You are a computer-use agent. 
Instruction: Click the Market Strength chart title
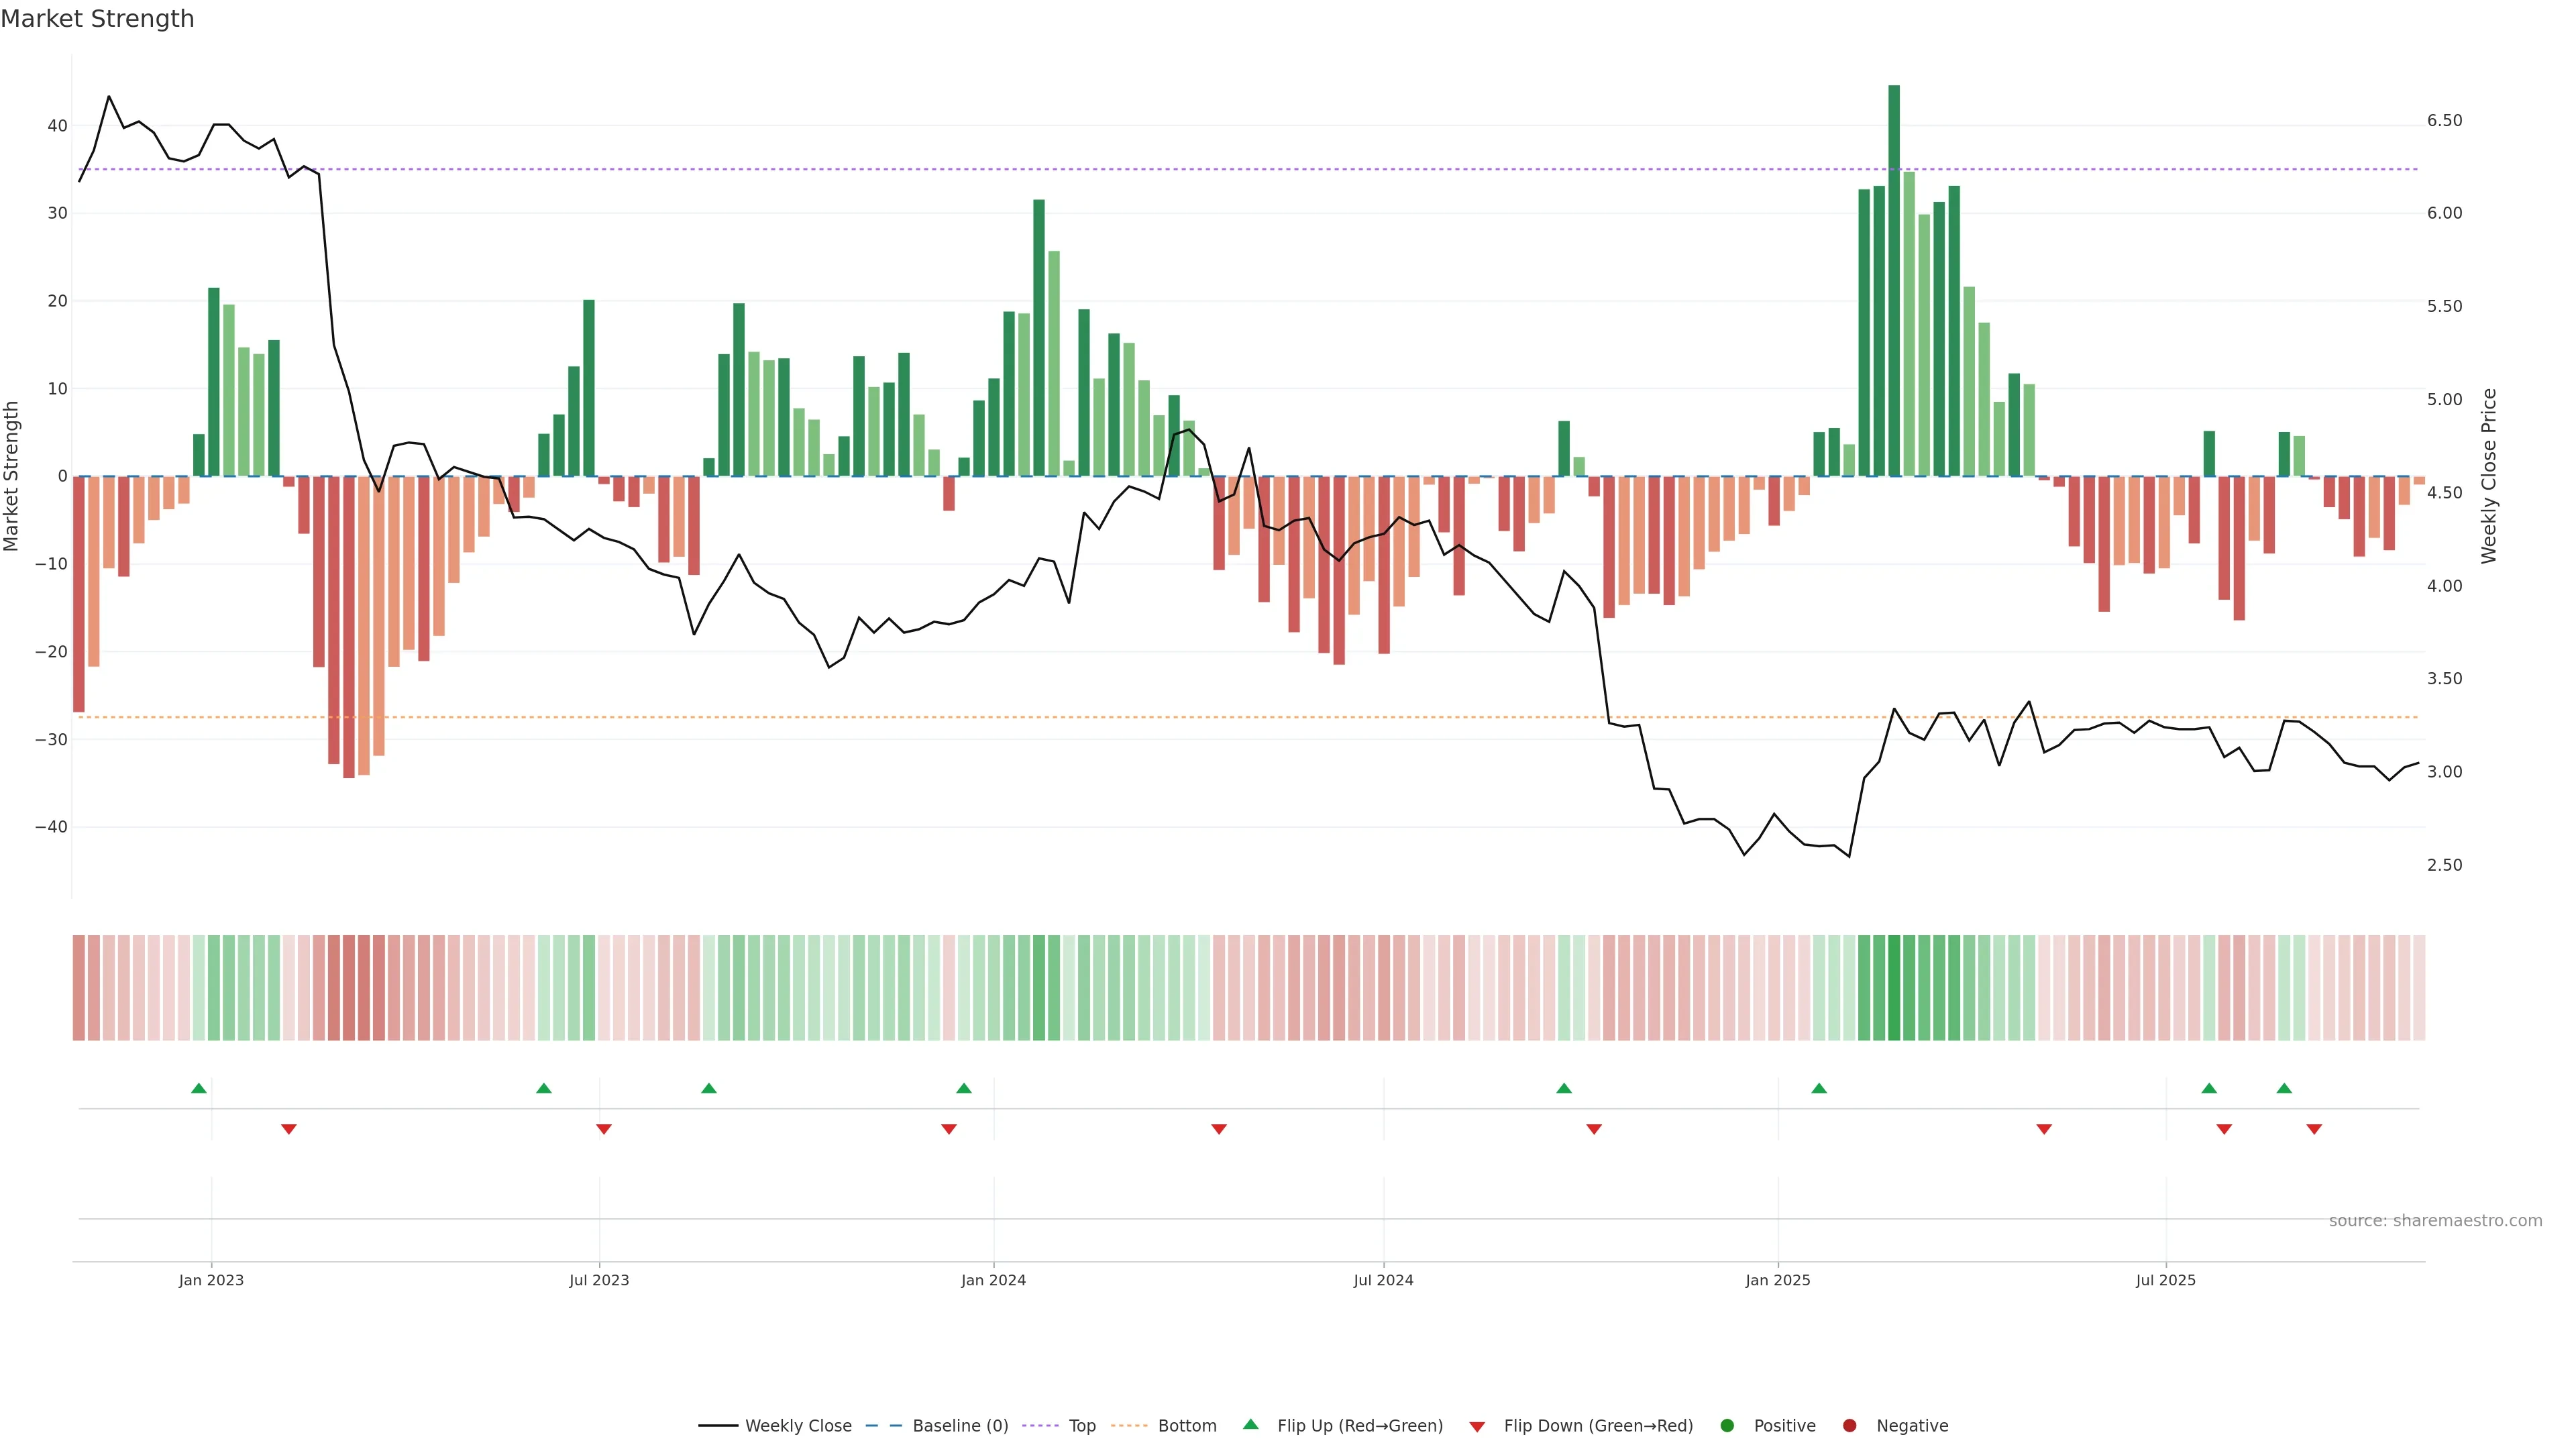(x=97, y=19)
